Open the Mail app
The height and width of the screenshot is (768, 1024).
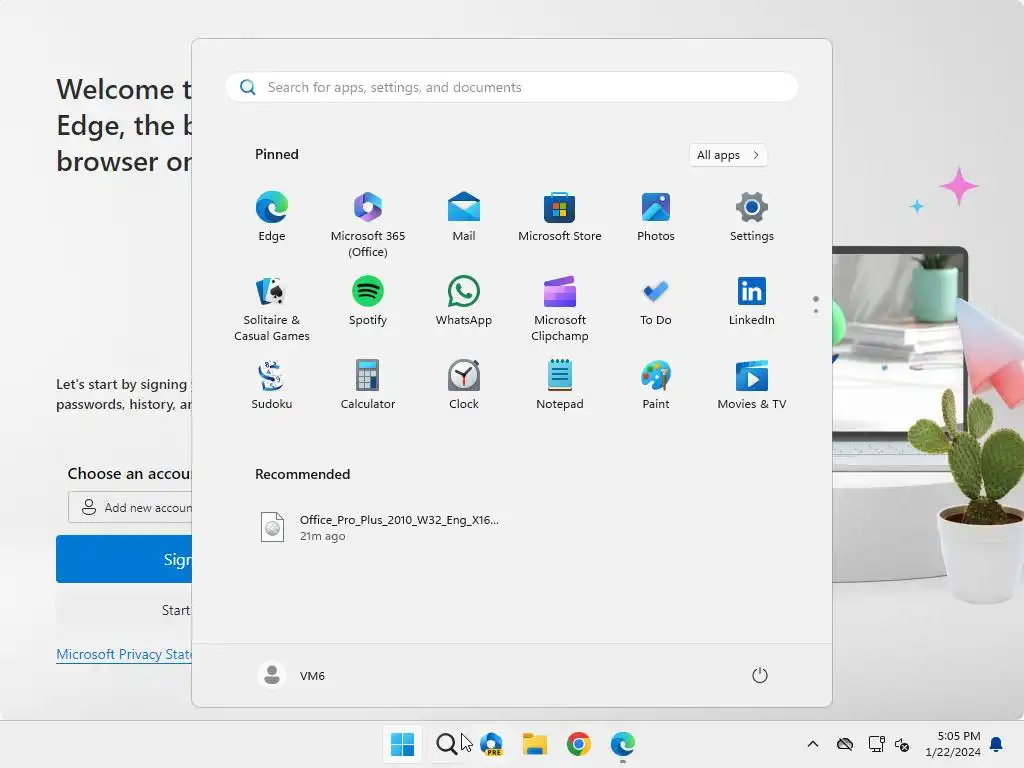point(464,217)
